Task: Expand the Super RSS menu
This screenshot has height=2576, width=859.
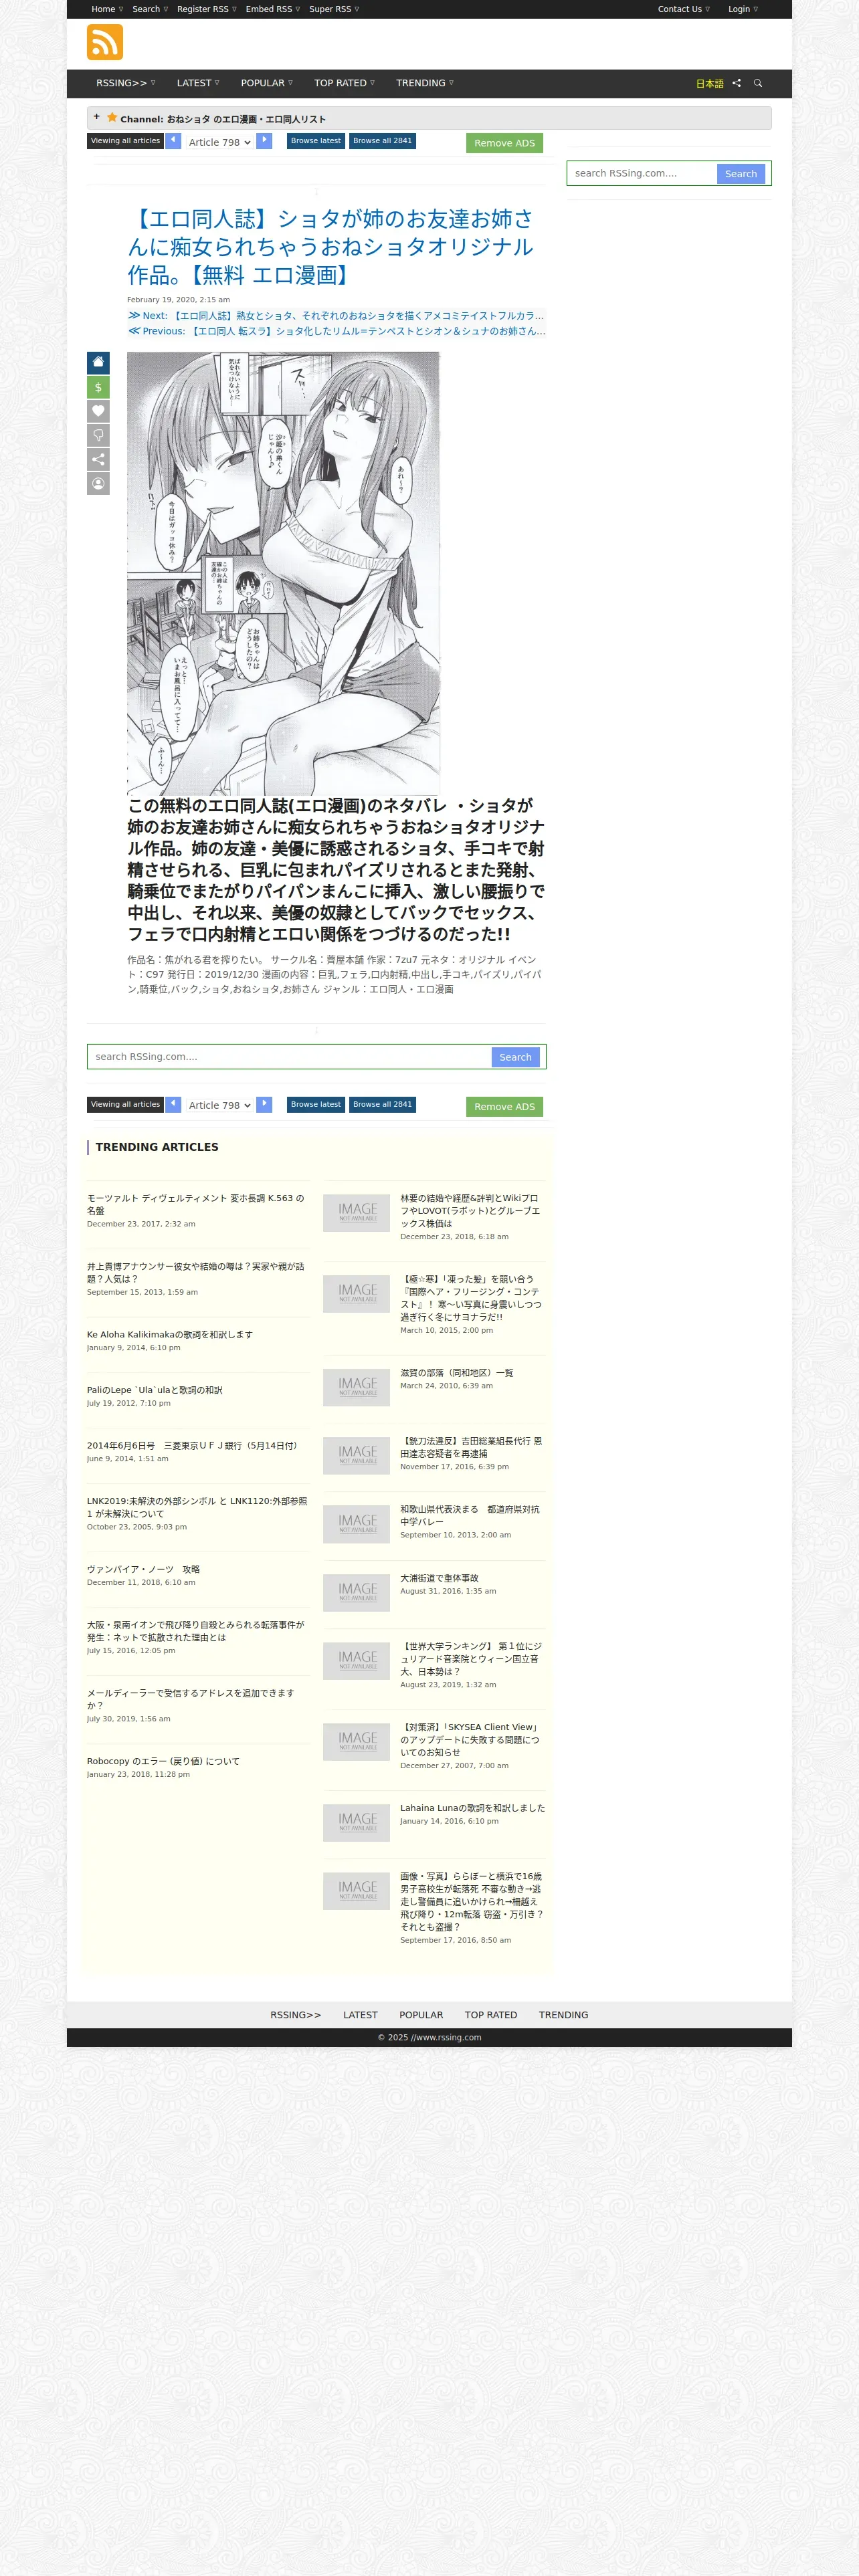Action: [334, 9]
